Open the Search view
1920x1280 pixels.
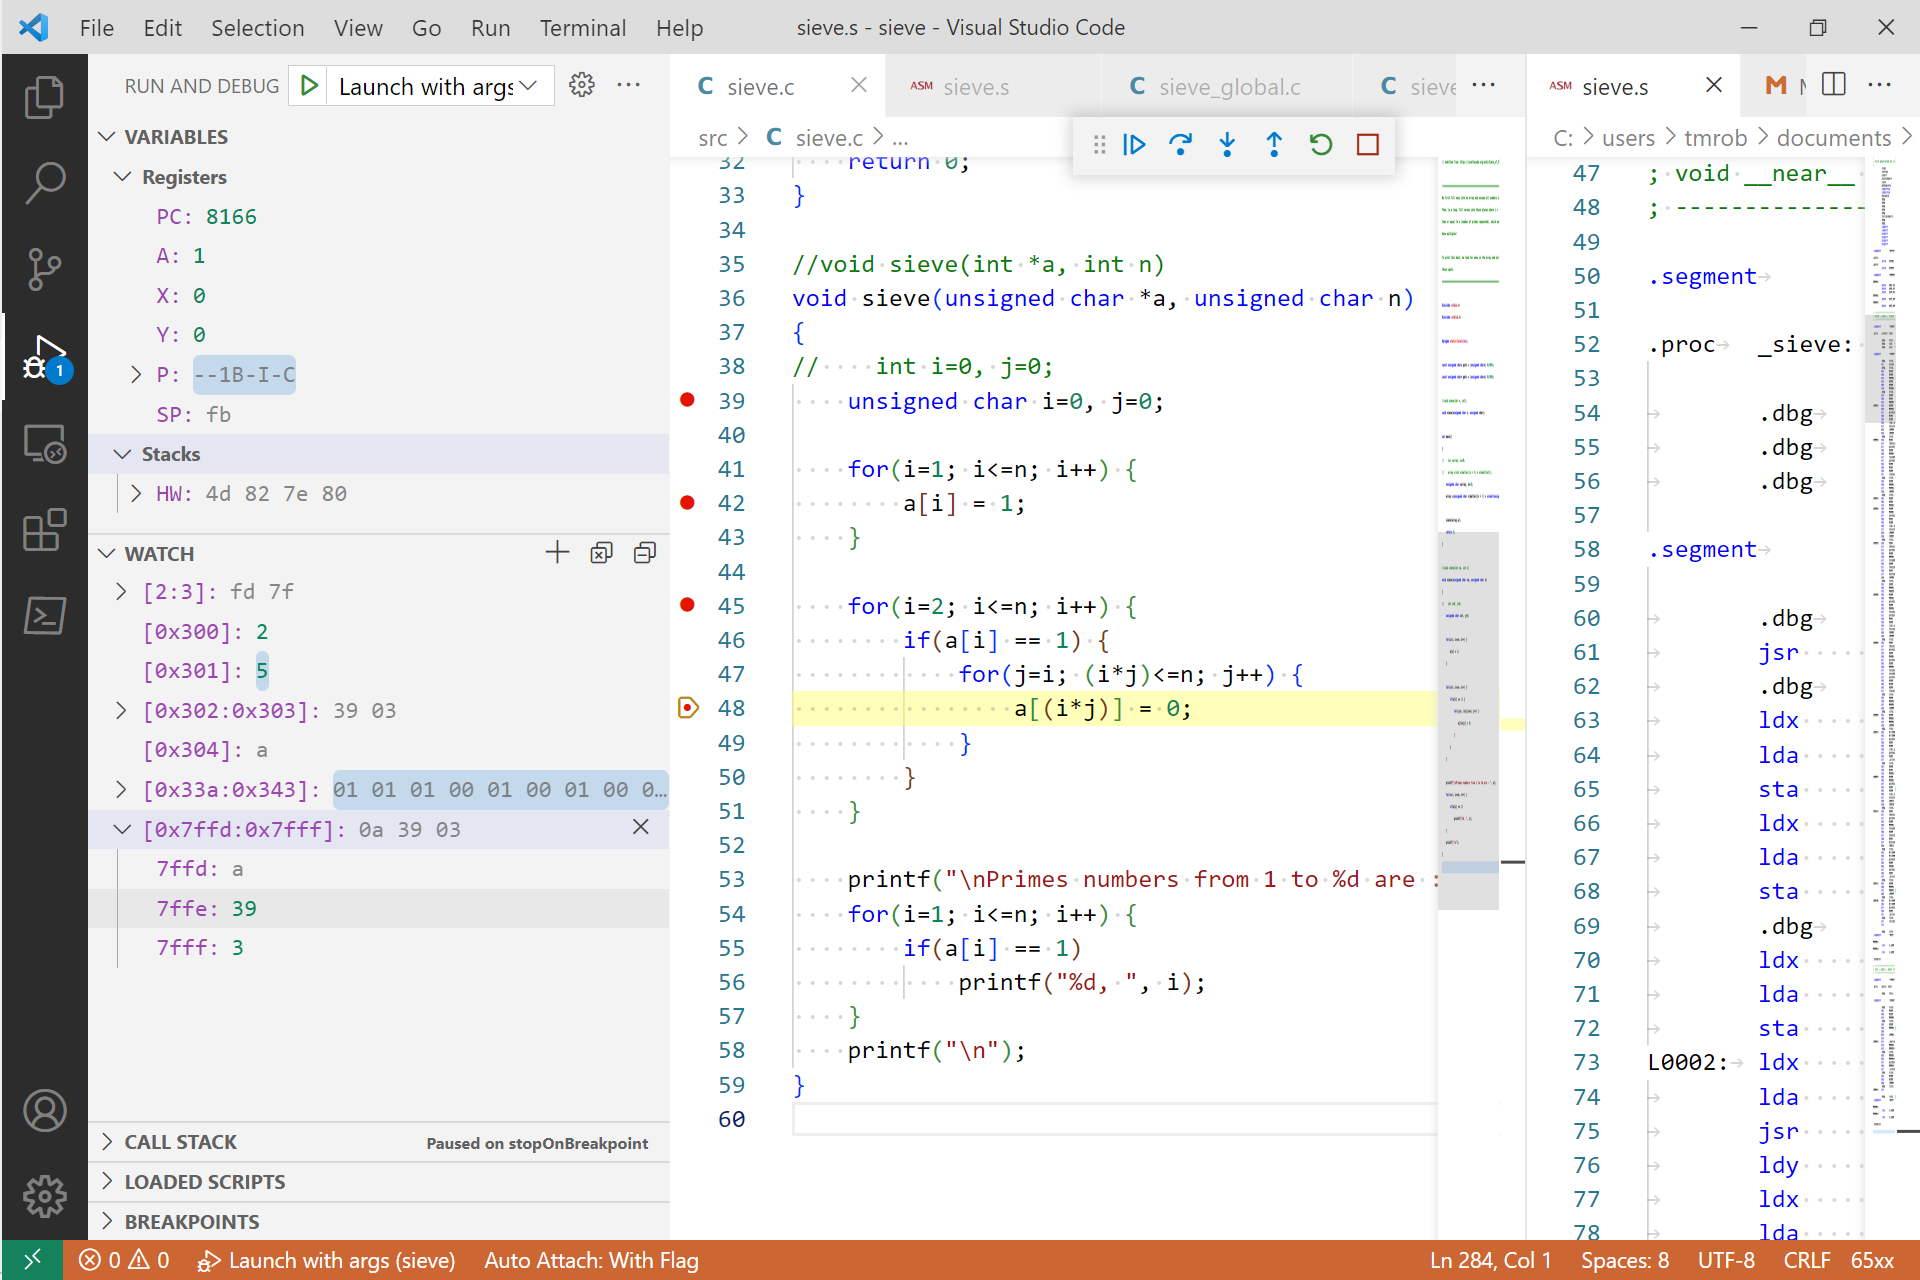click(44, 182)
